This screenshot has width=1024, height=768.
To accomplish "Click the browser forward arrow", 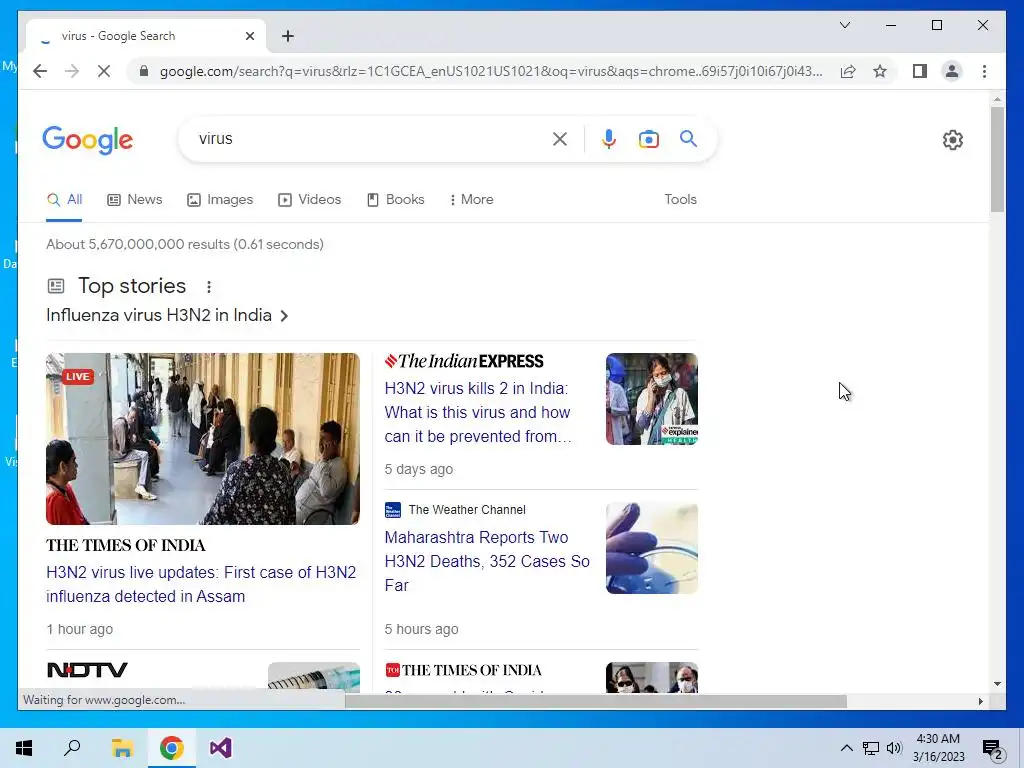I will pos(72,71).
